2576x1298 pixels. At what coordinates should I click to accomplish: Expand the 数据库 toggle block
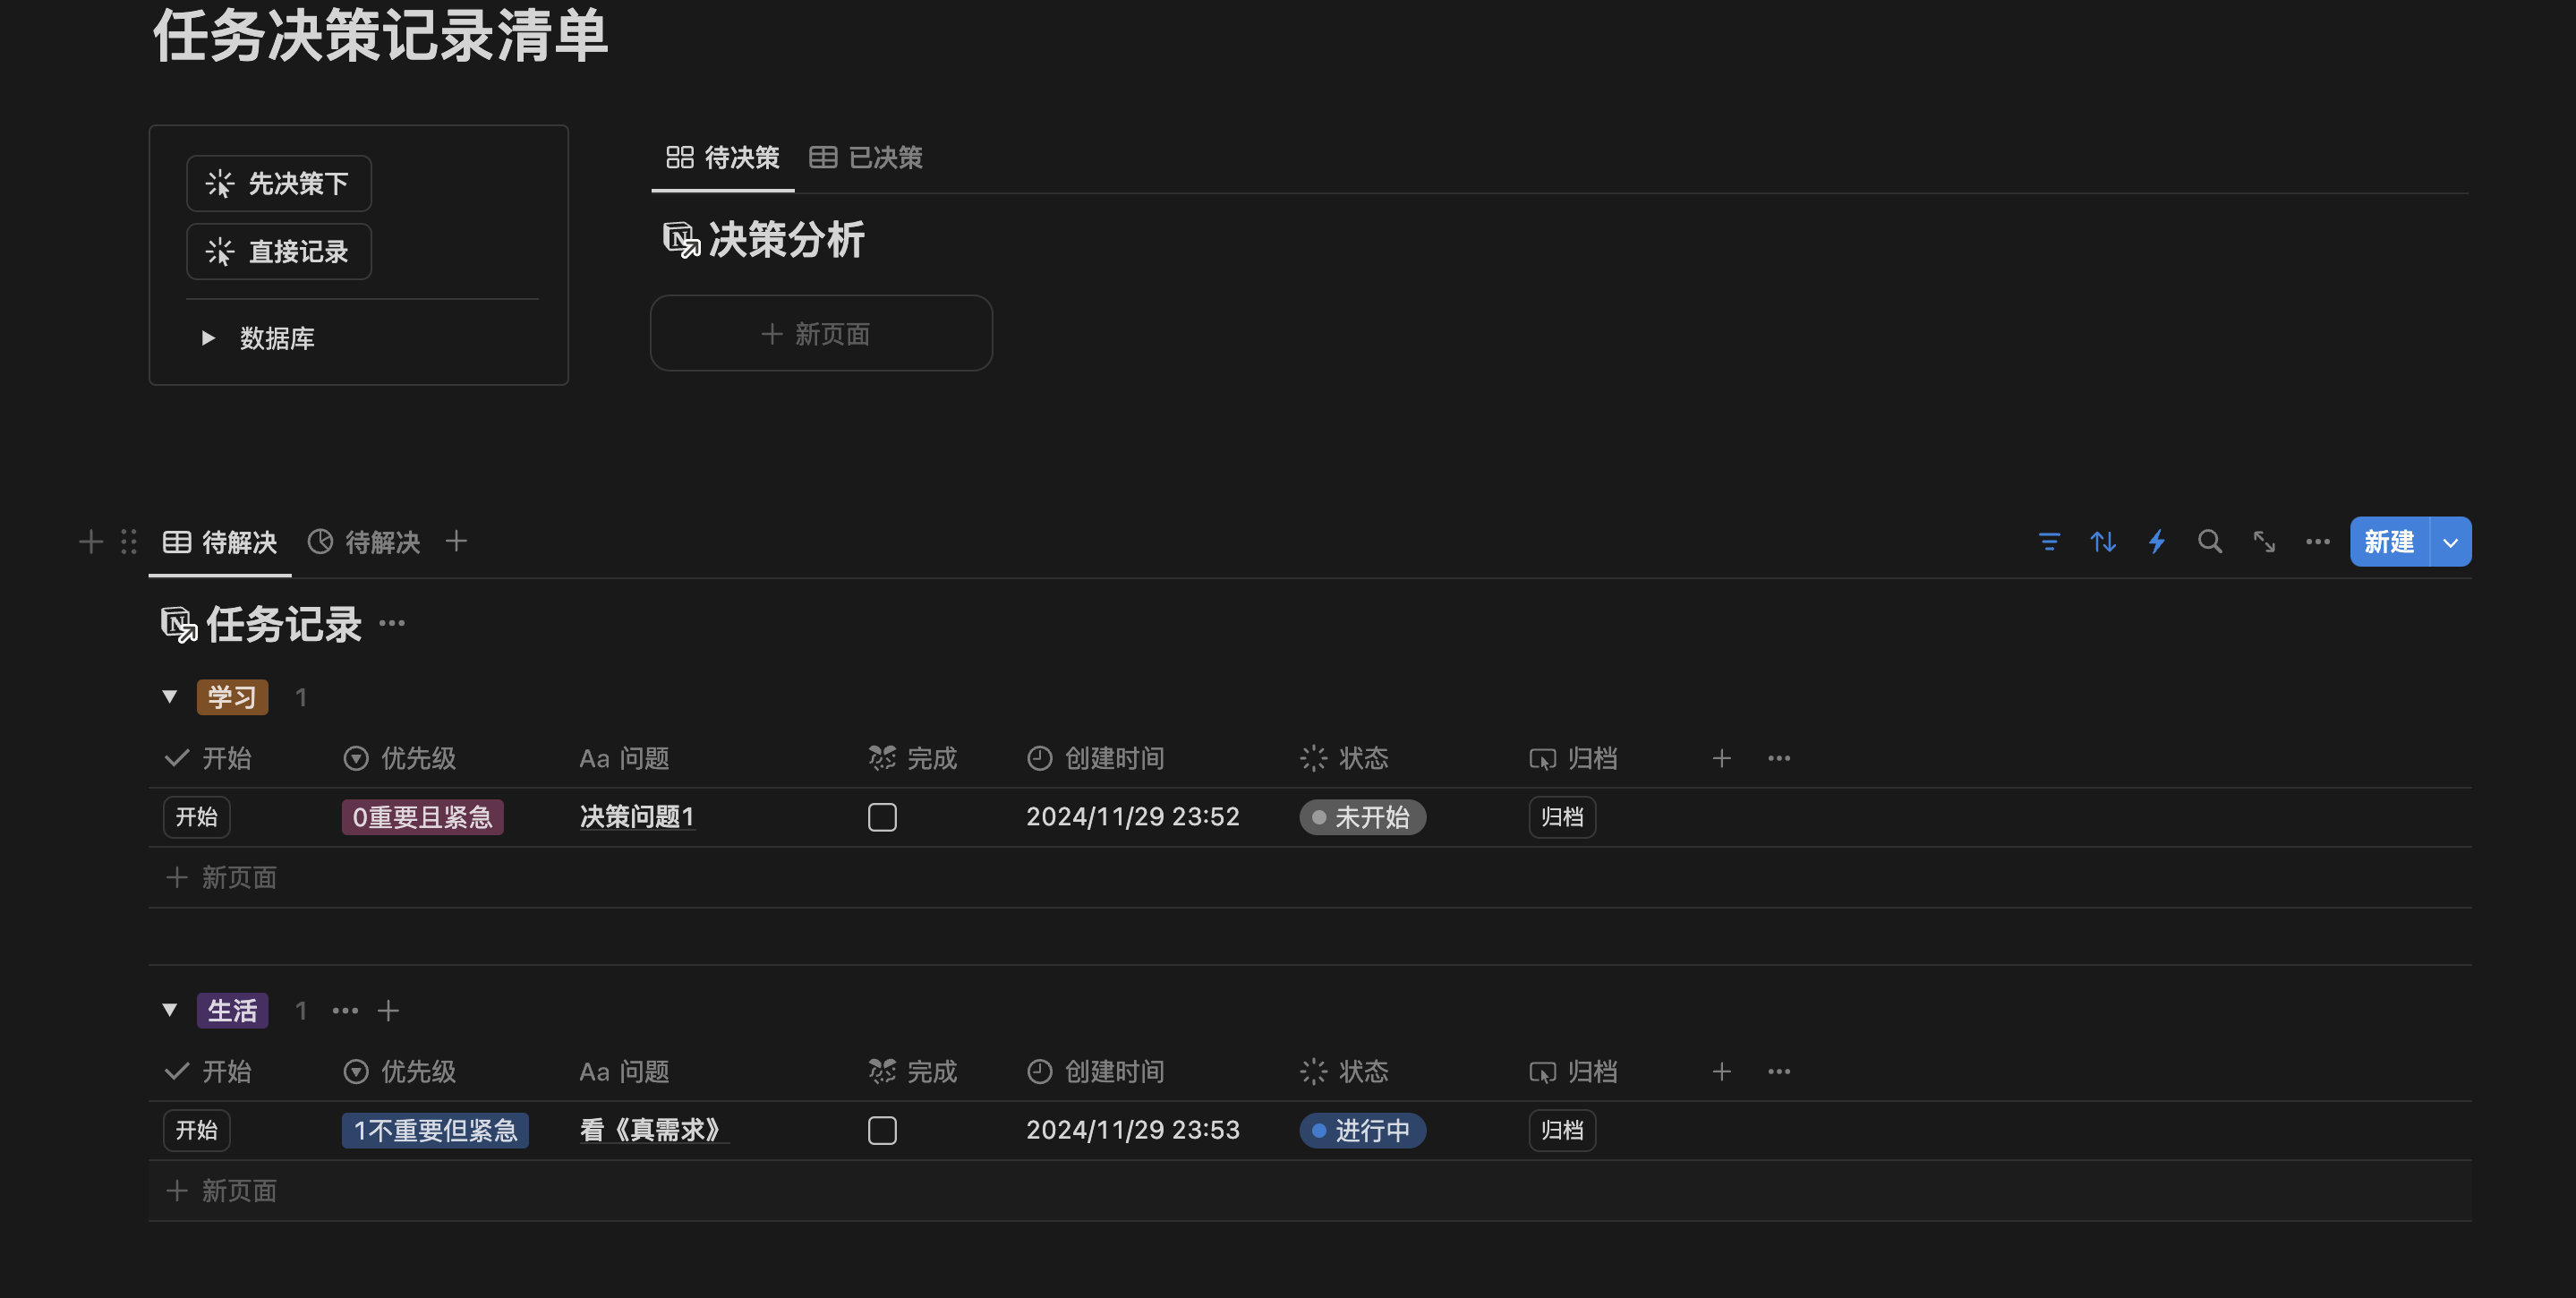coord(208,338)
